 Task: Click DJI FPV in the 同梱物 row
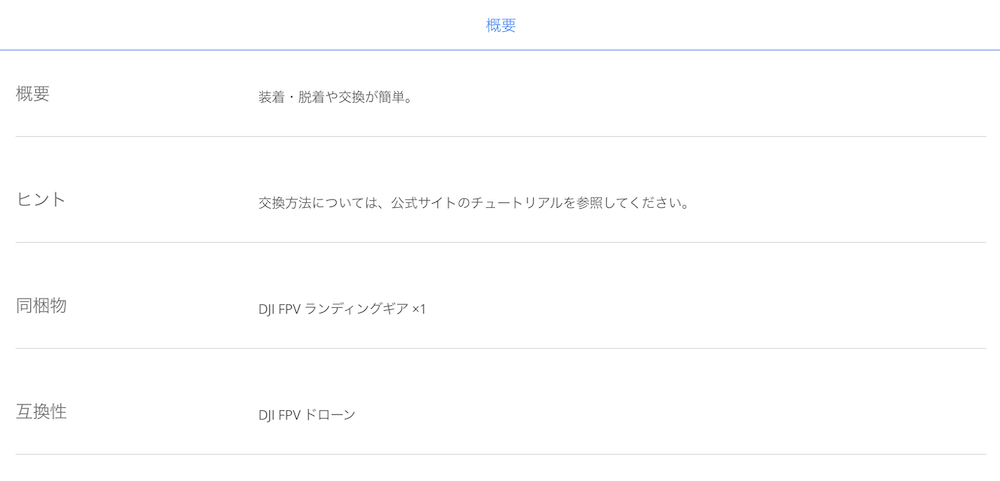pos(279,309)
